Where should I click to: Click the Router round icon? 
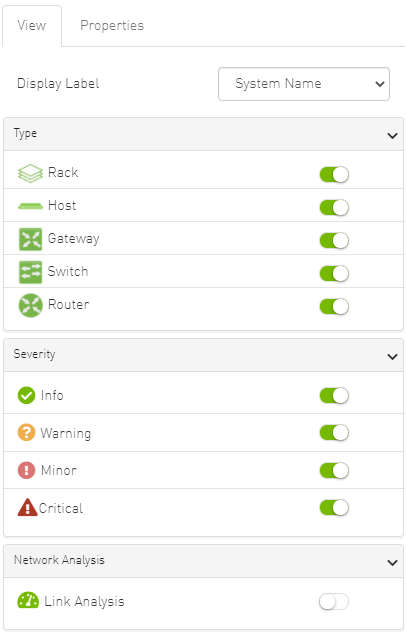point(30,305)
